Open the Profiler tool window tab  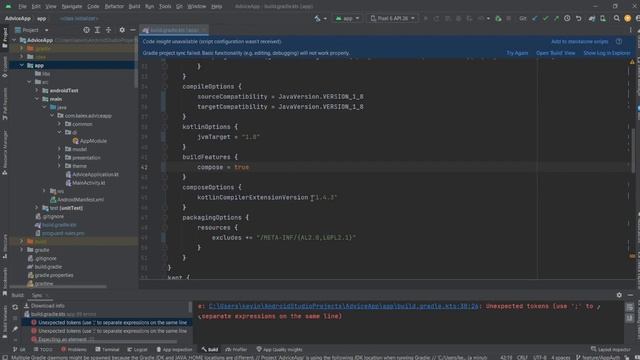coord(236,350)
